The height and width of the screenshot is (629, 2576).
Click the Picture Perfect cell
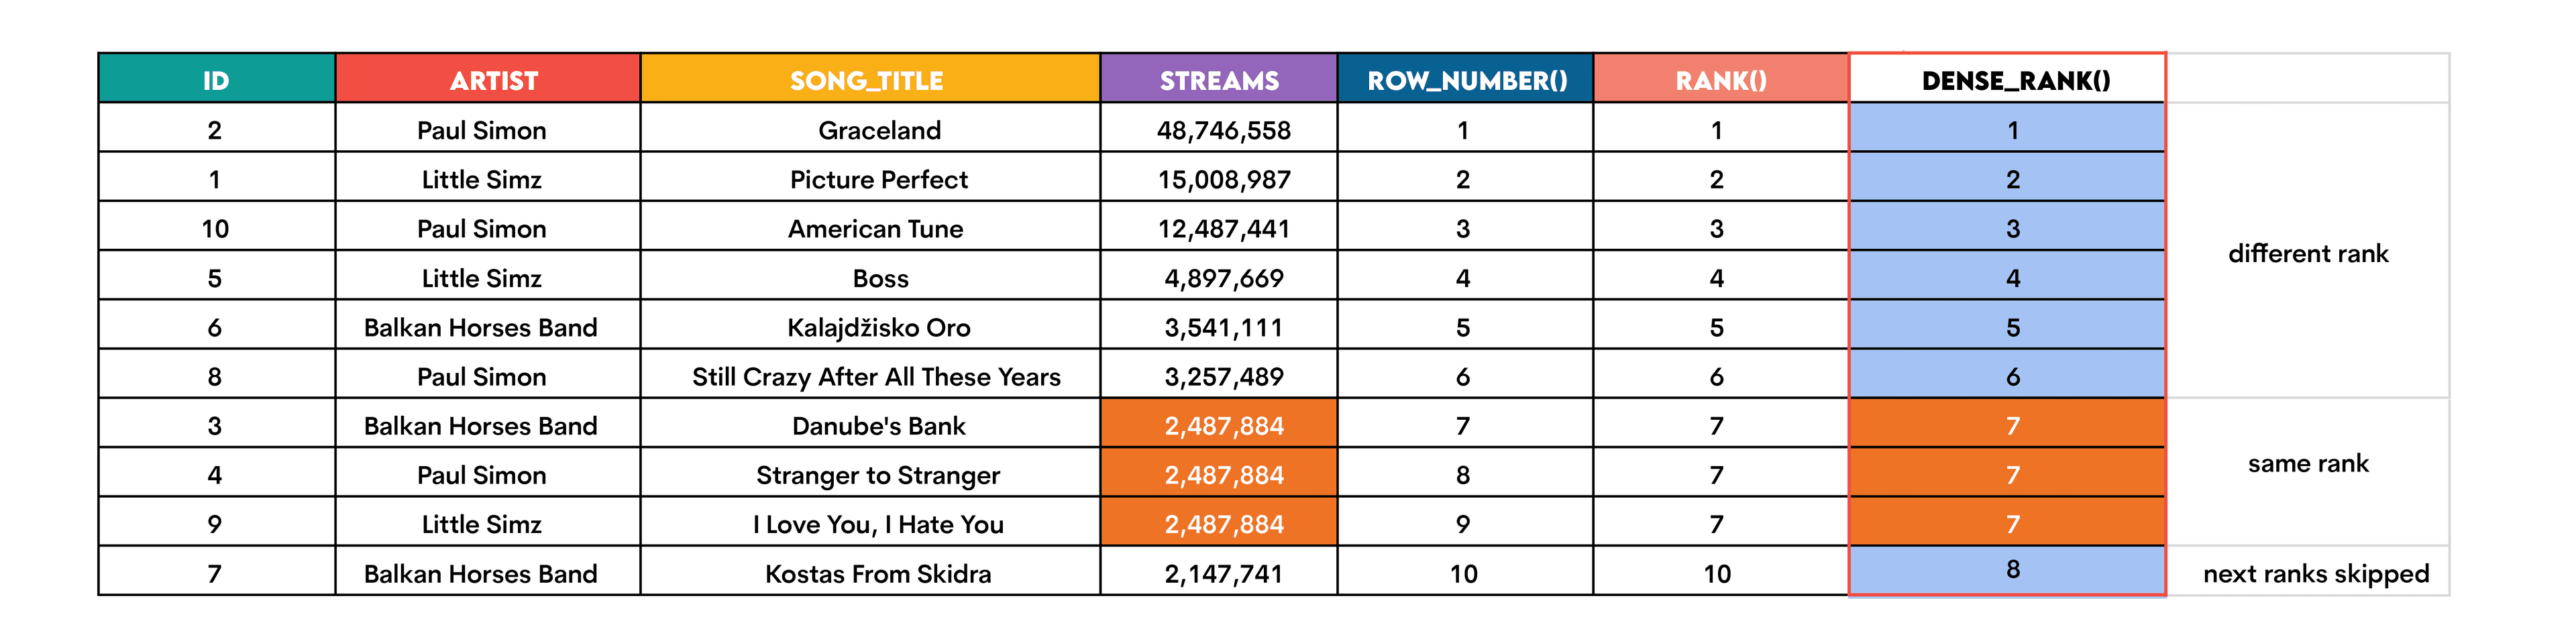tap(879, 179)
